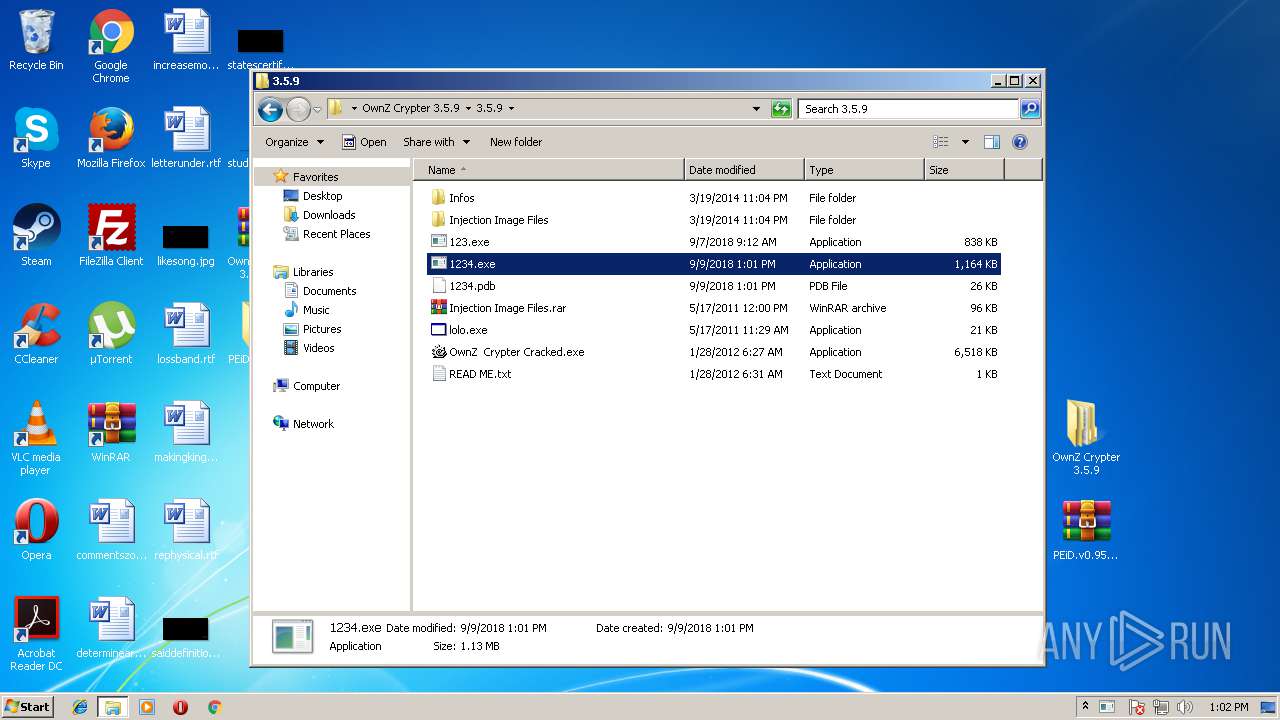Click the Start button

[28, 707]
